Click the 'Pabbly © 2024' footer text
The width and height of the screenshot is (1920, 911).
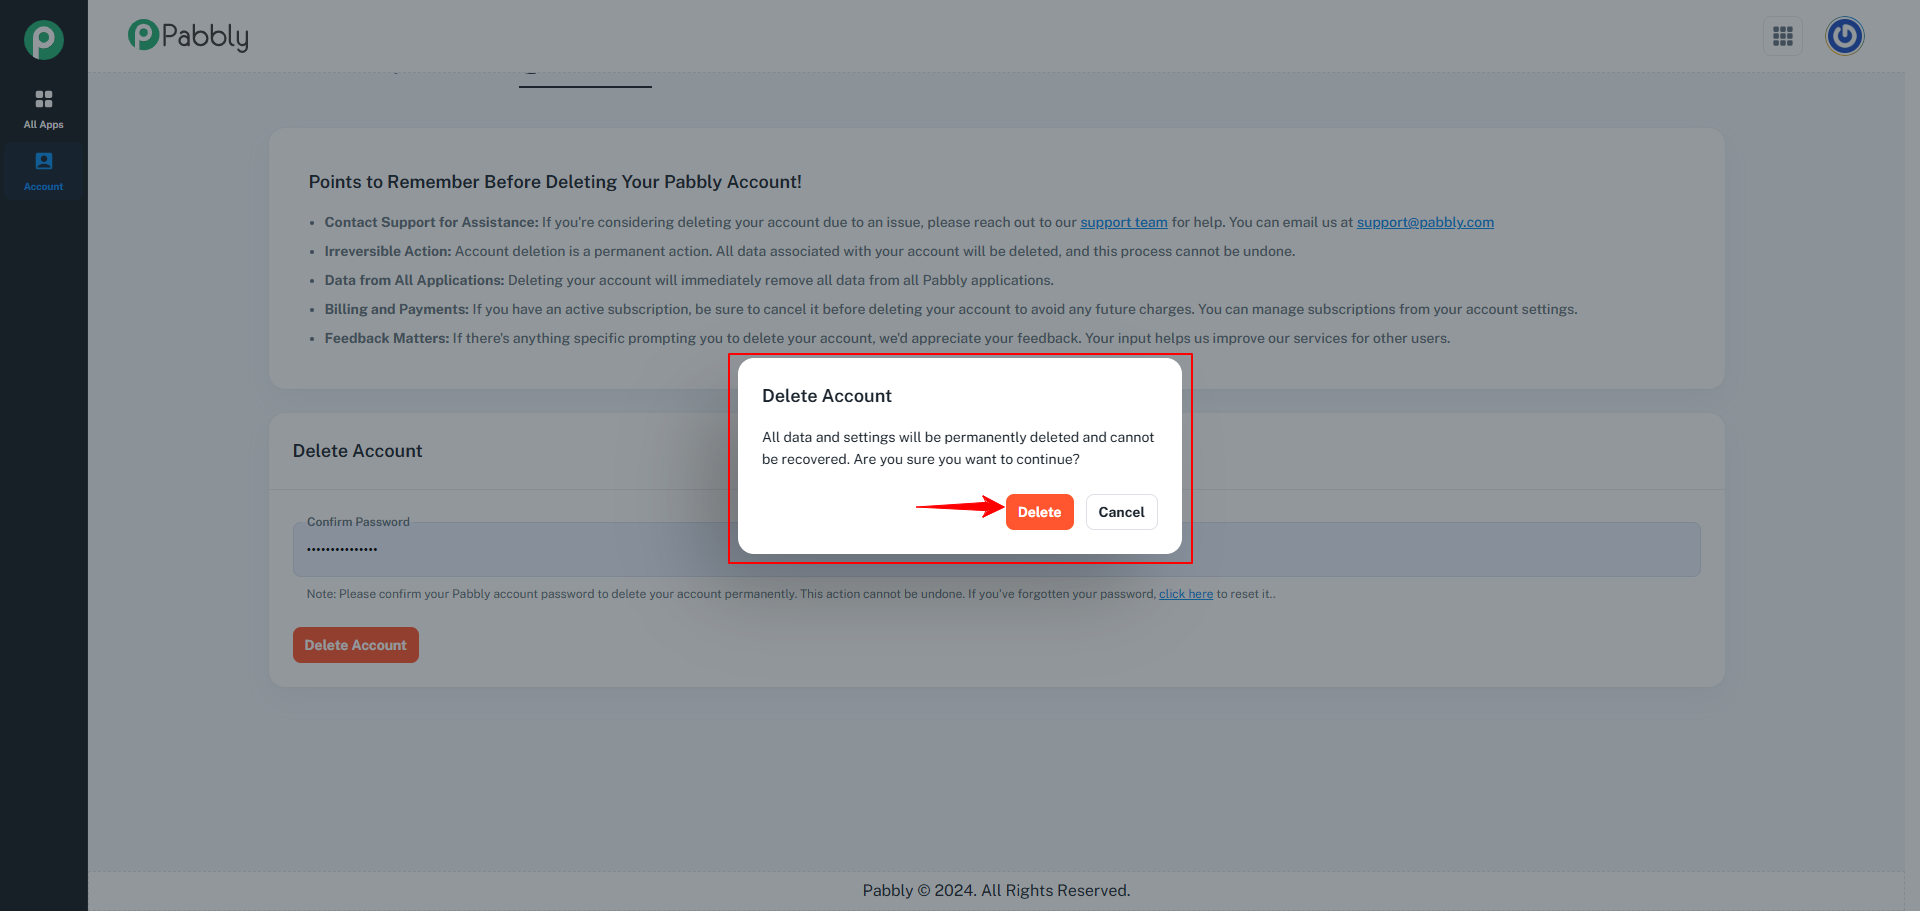(x=996, y=890)
